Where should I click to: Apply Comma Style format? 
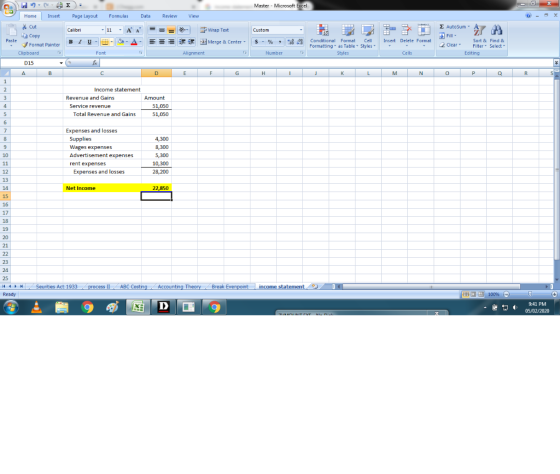tap(280, 42)
